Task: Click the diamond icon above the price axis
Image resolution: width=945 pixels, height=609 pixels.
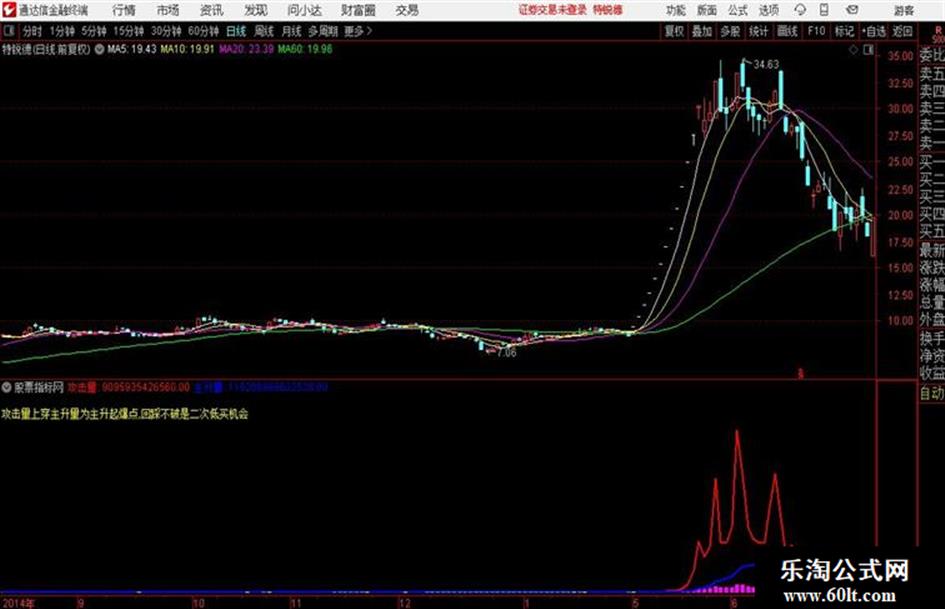Action: 853,50
